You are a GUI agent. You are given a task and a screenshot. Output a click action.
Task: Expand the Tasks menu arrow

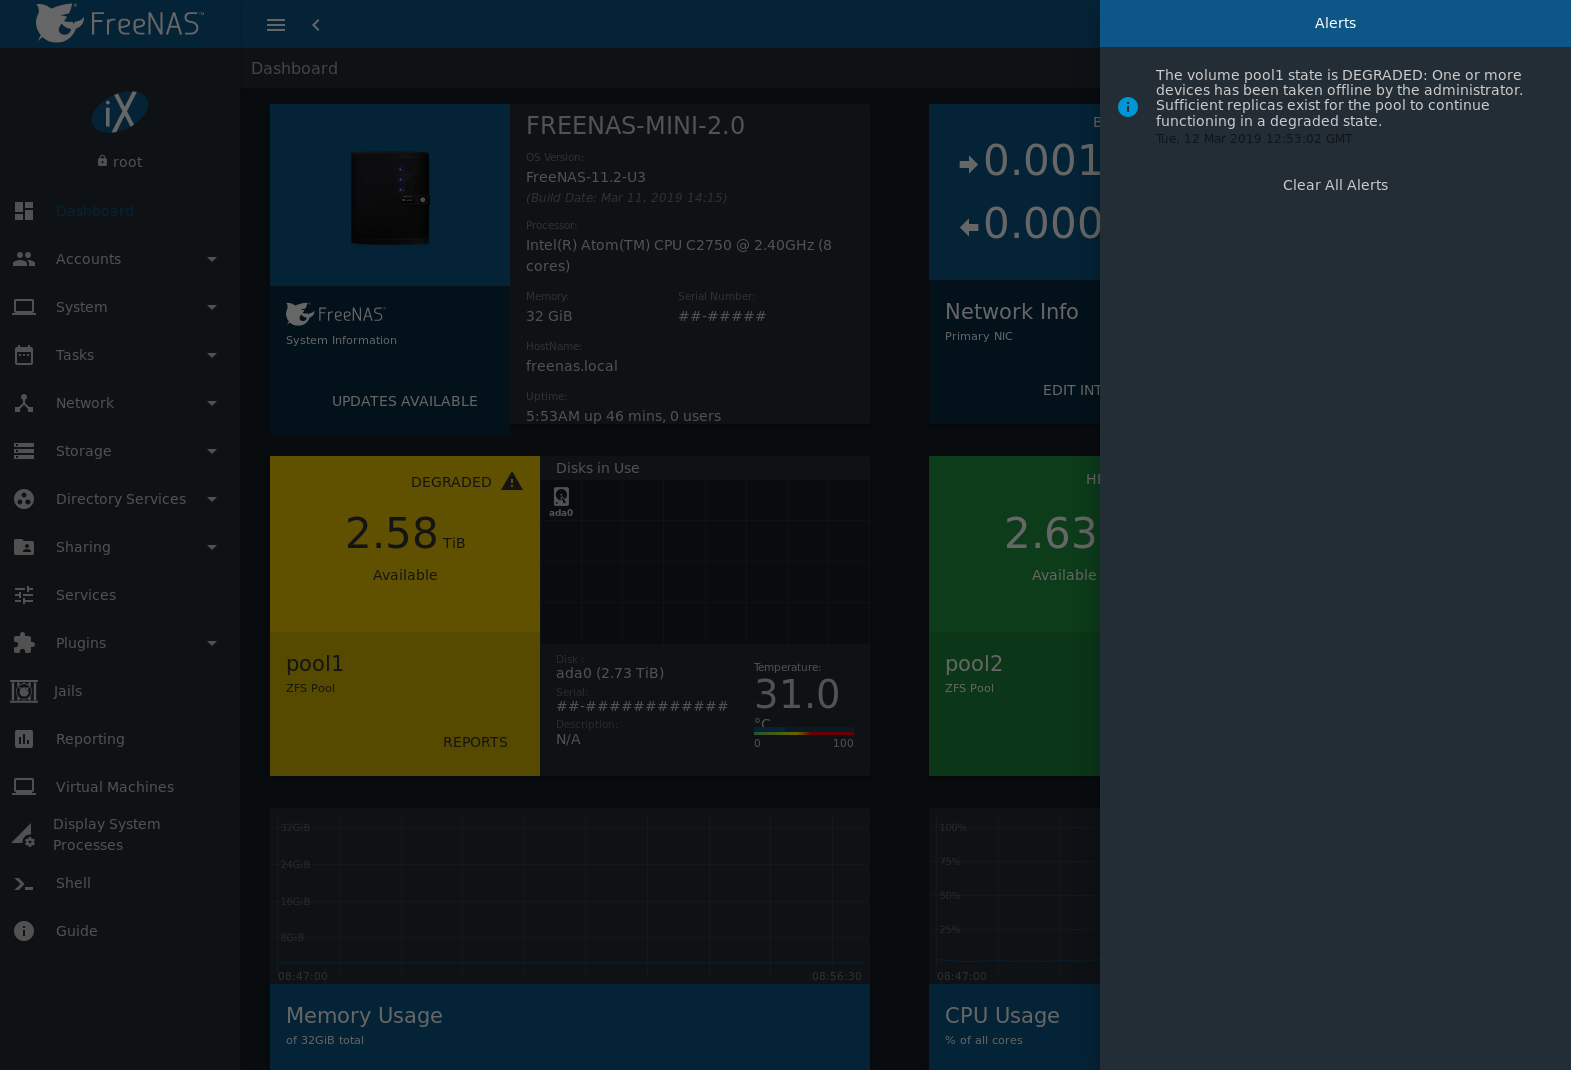pyautogui.click(x=212, y=355)
